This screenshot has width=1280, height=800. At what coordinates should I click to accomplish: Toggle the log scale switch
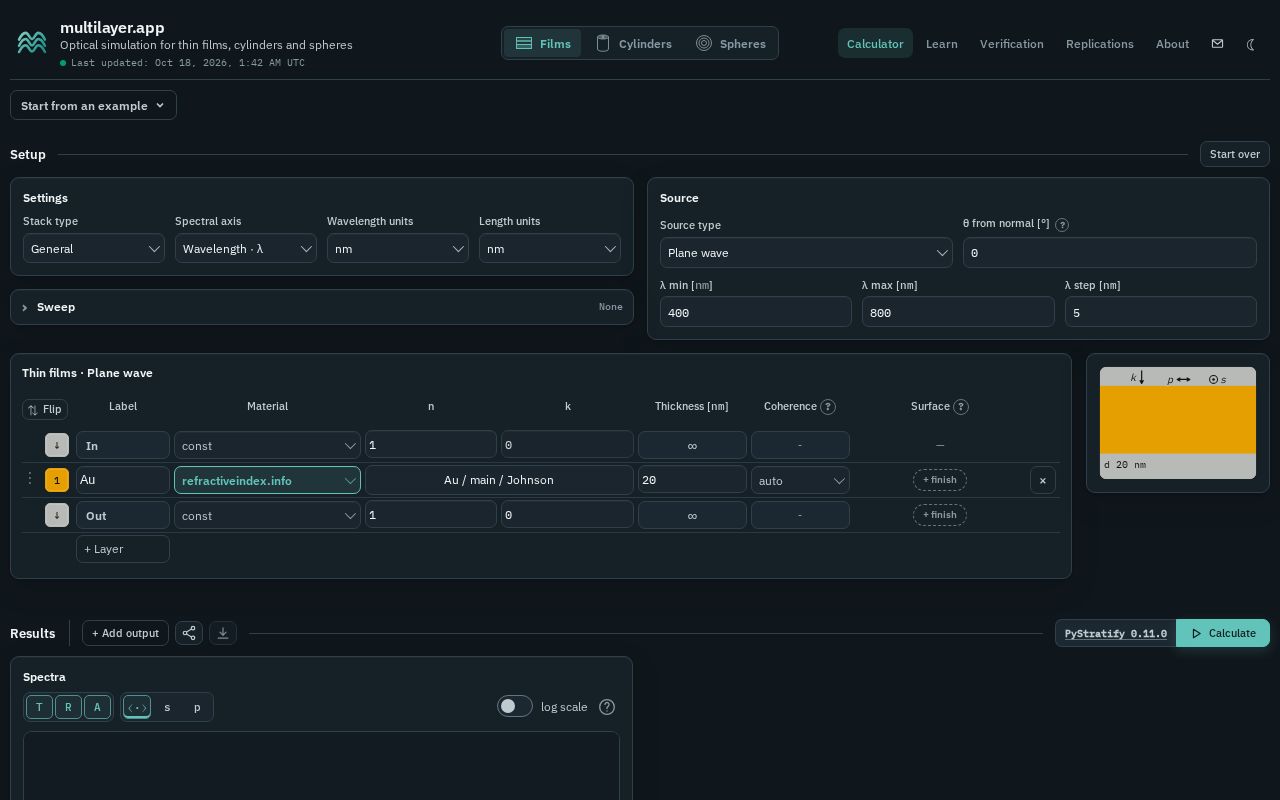pyautogui.click(x=515, y=706)
